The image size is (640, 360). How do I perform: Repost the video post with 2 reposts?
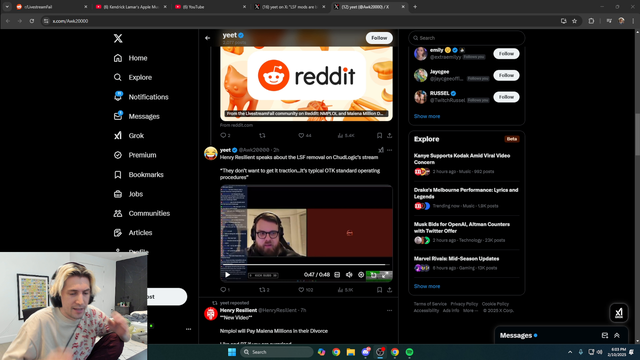coord(264,290)
